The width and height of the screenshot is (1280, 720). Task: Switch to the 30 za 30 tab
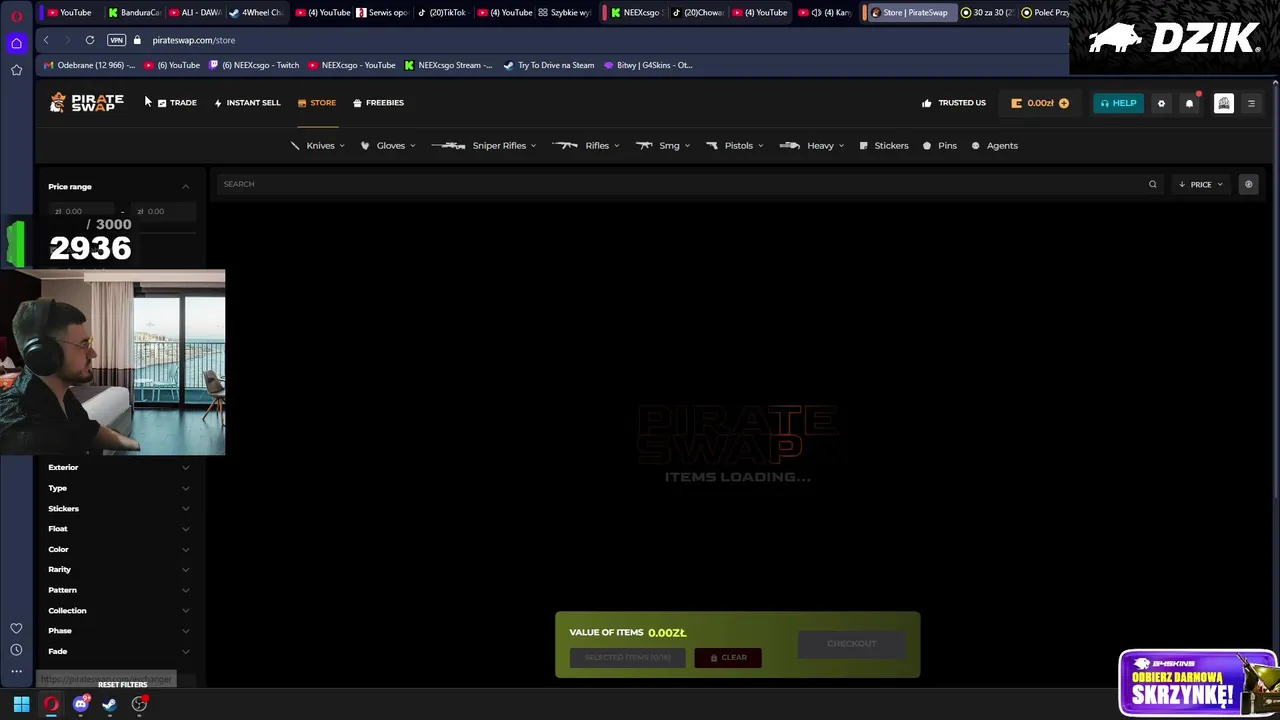988,13
